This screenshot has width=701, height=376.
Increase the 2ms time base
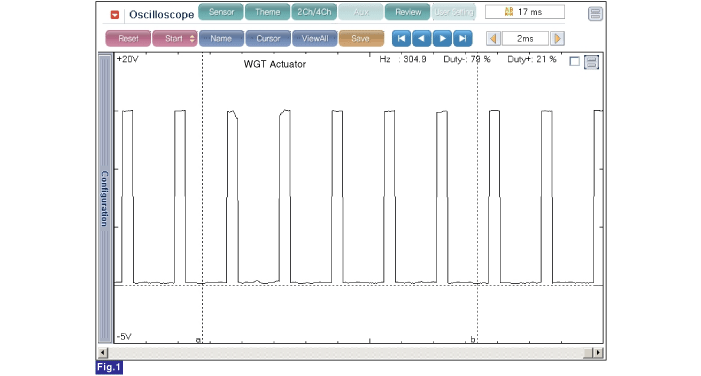coord(557,38)
